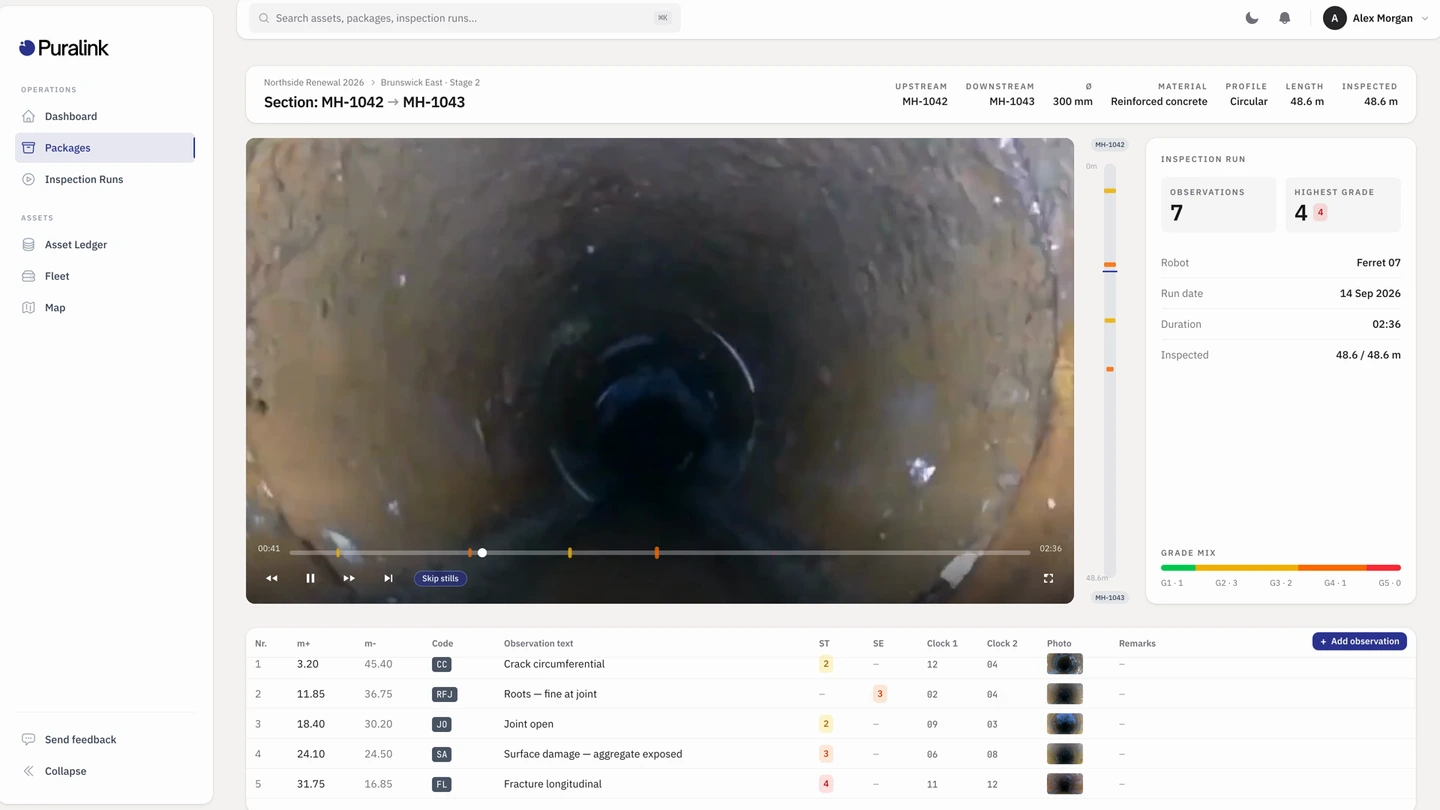Select Packages in sidebar
The width and height of the screenshot is (1440, 810).
click(x=105, y=148)
